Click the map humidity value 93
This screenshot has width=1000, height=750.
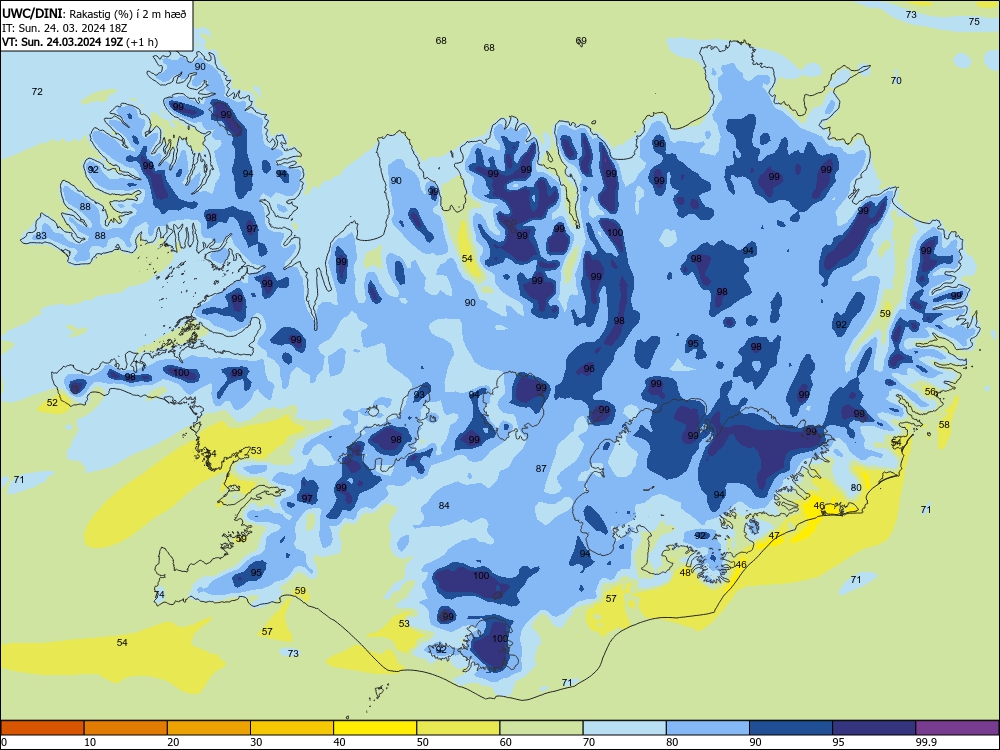point(419,395)
